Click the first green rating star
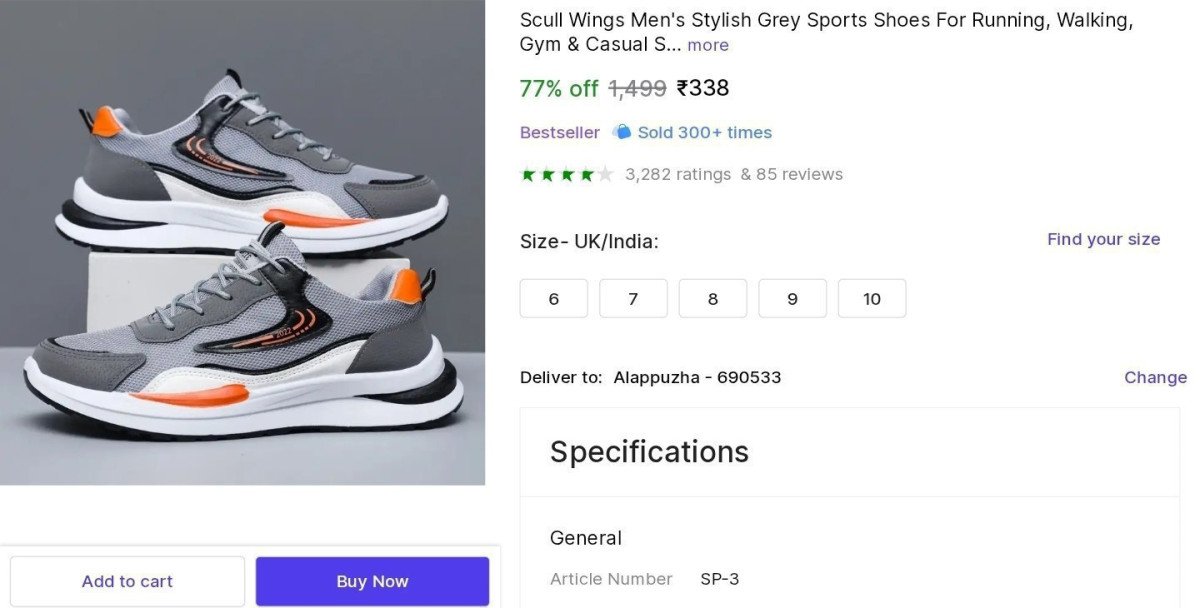The image size is (1200, 608). click(x=528, y=175)
